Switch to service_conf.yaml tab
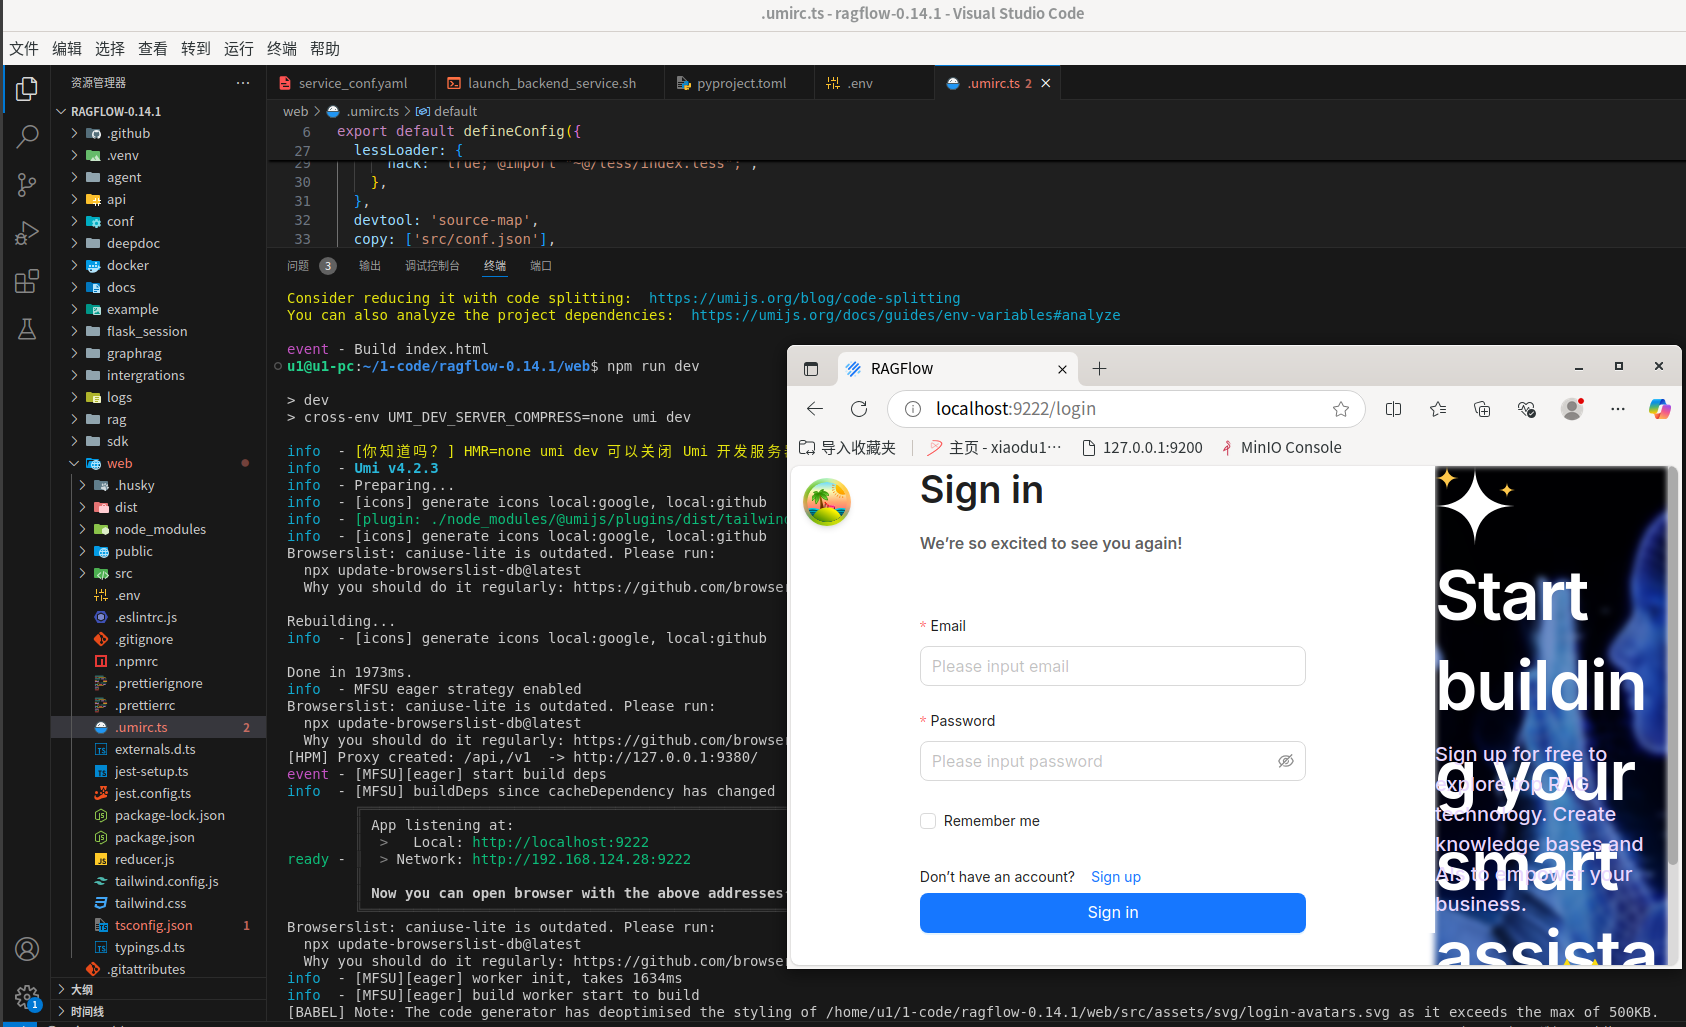Image resolution: width=1686 pixels, height=1027 pixels. pos(352,83)
